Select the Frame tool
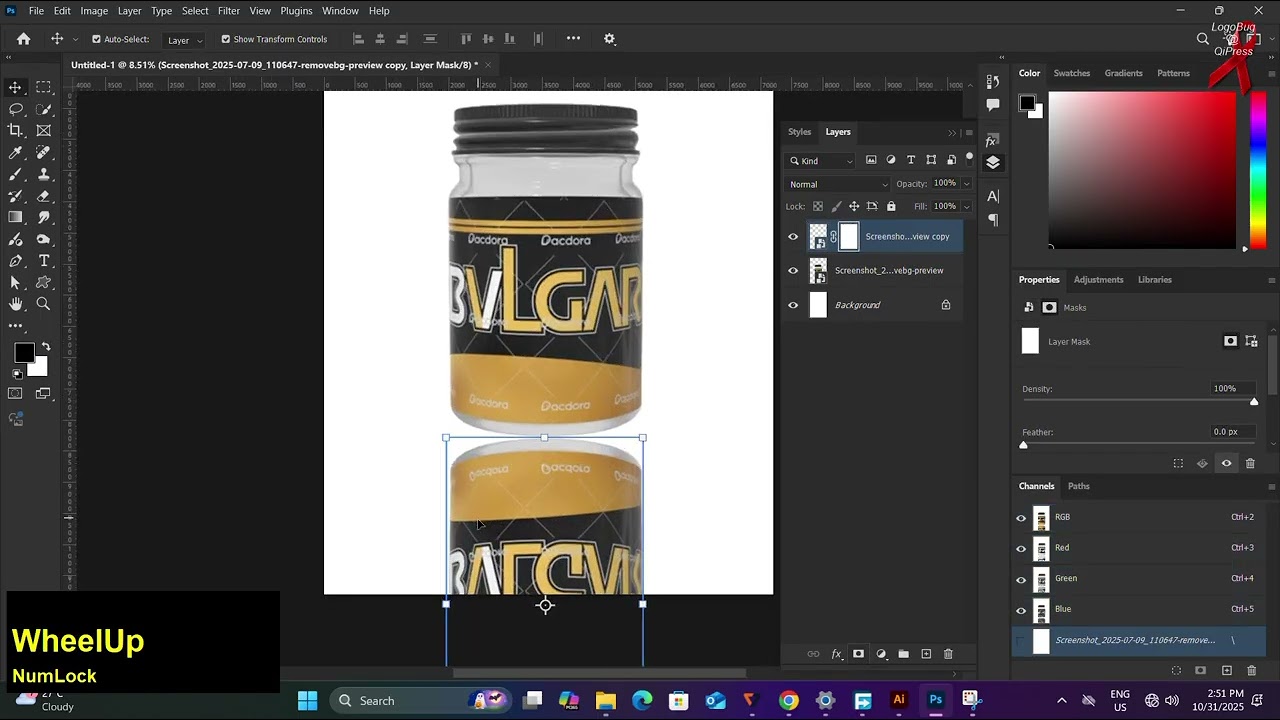 (x=44, y=131)
